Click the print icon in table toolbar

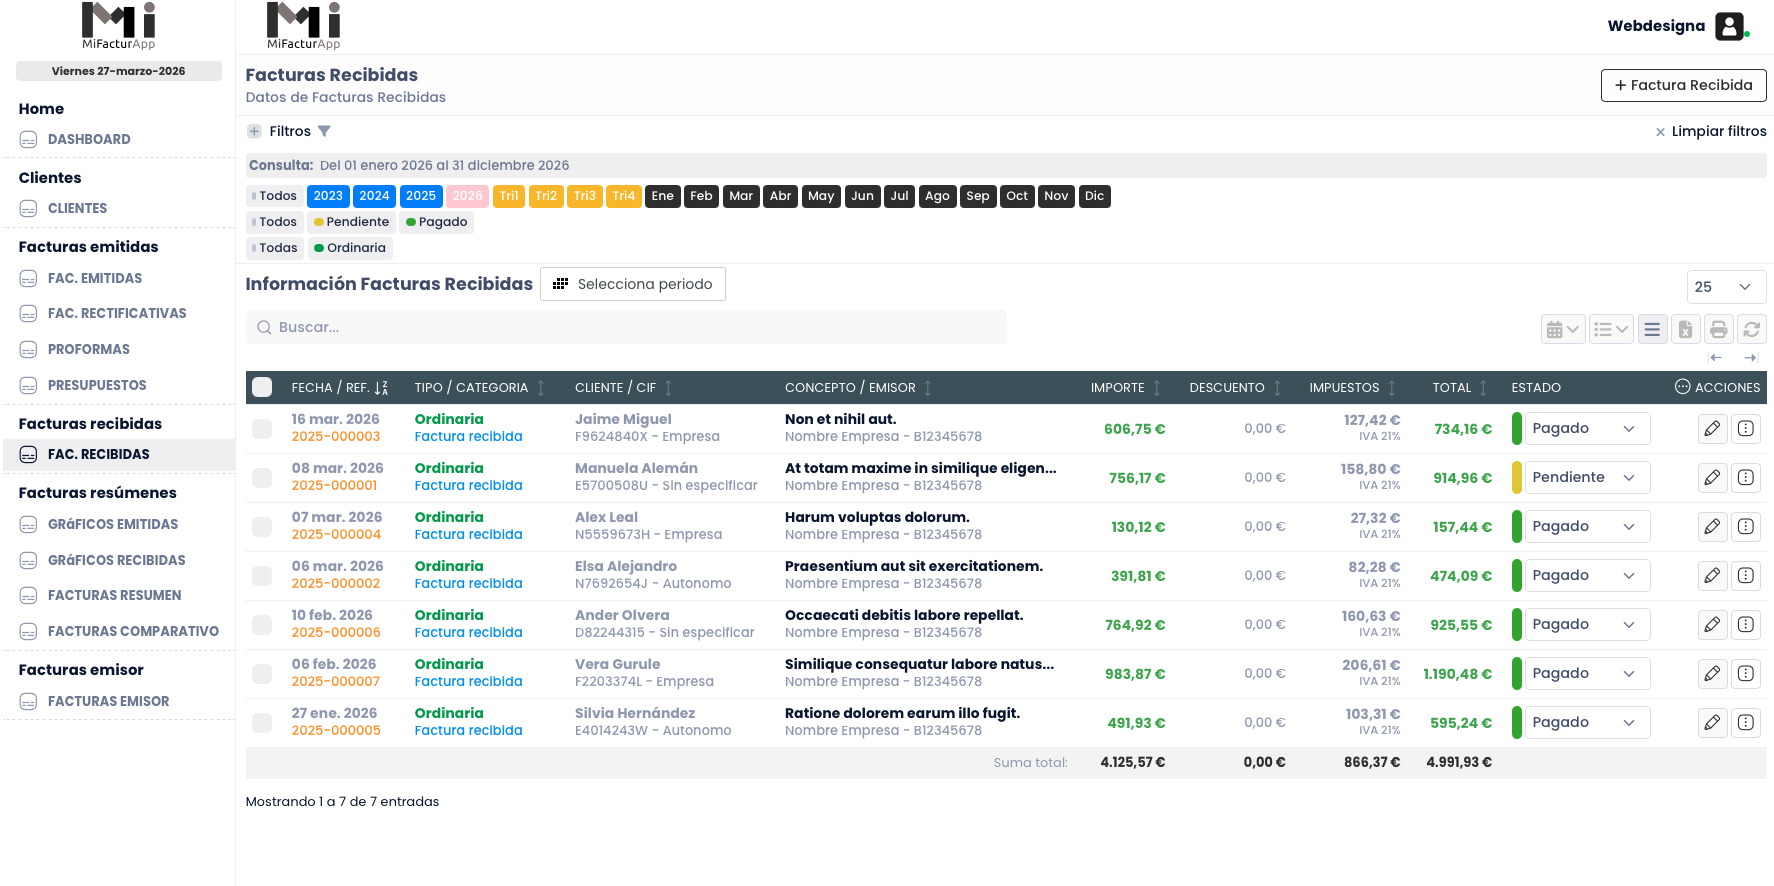(x=1718, y=329)
